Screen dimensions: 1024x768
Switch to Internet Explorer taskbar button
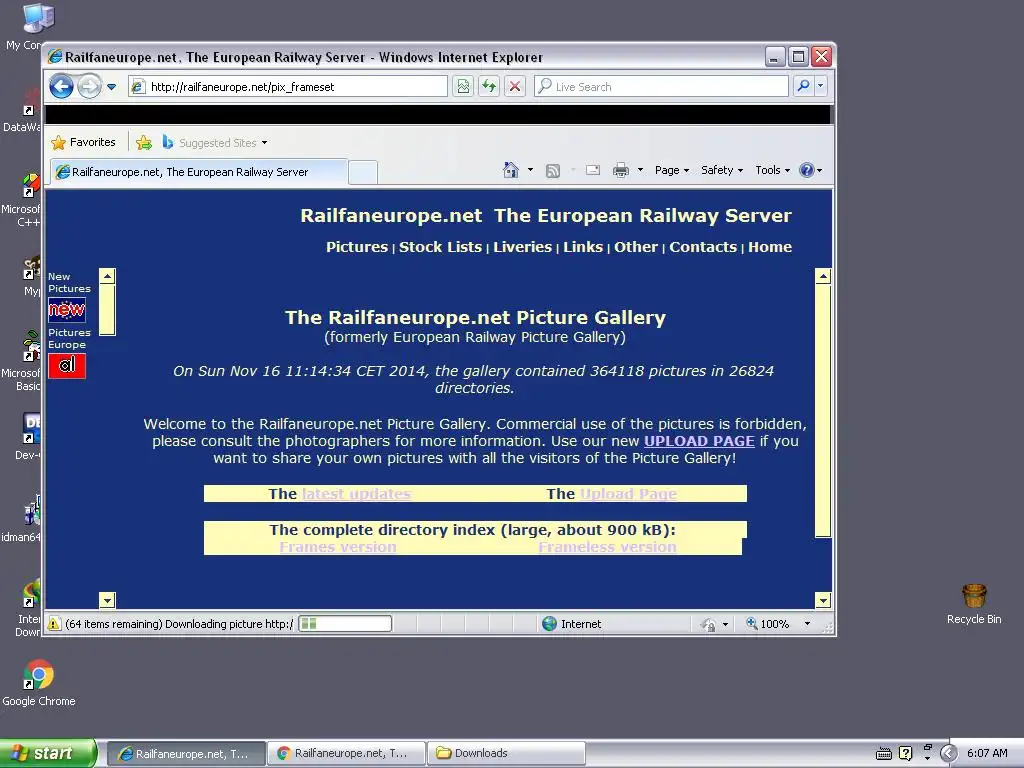coord(186,754)
